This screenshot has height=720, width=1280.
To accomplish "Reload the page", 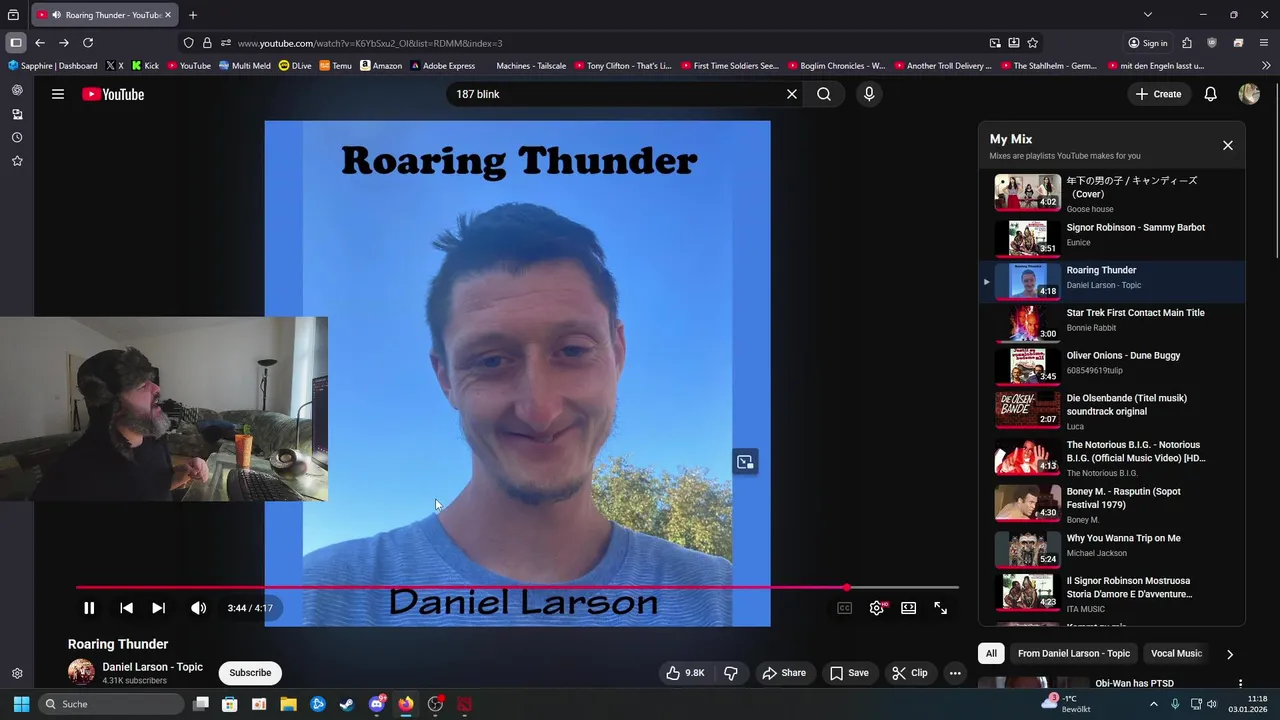I will [88, 43].
